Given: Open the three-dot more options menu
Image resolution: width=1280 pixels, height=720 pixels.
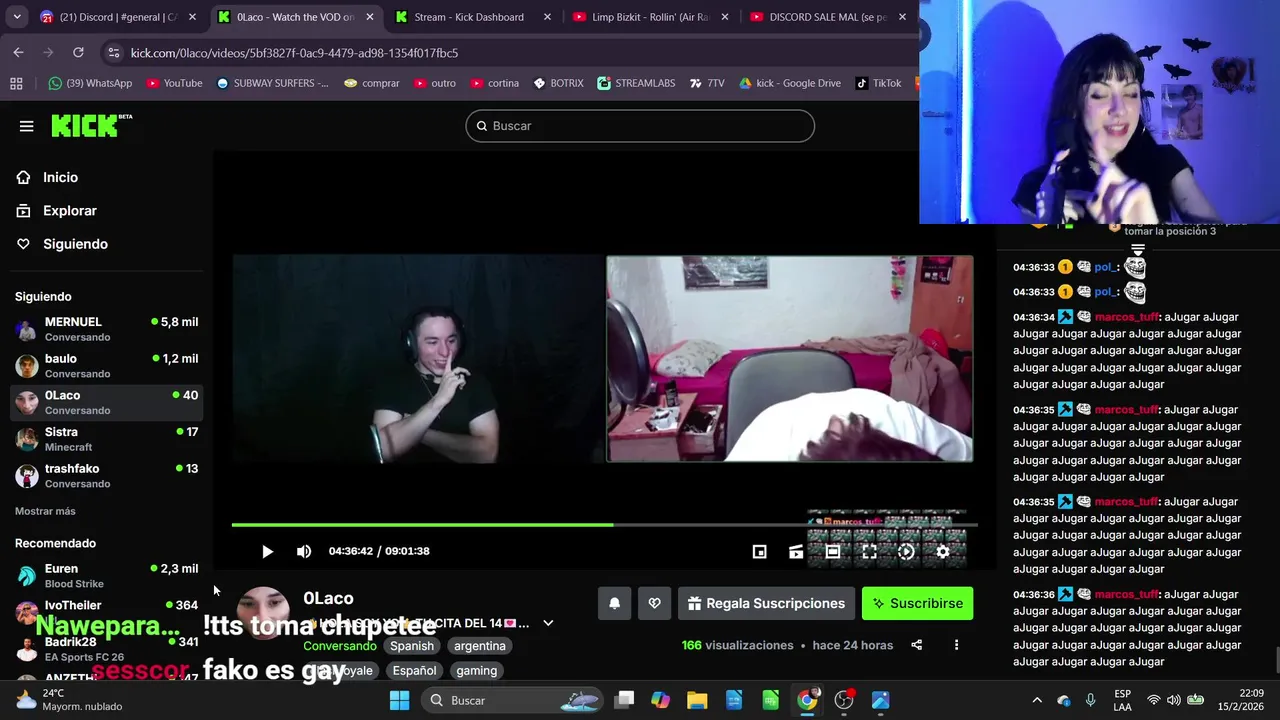Looking at the screenshot, I should [956, 645].
